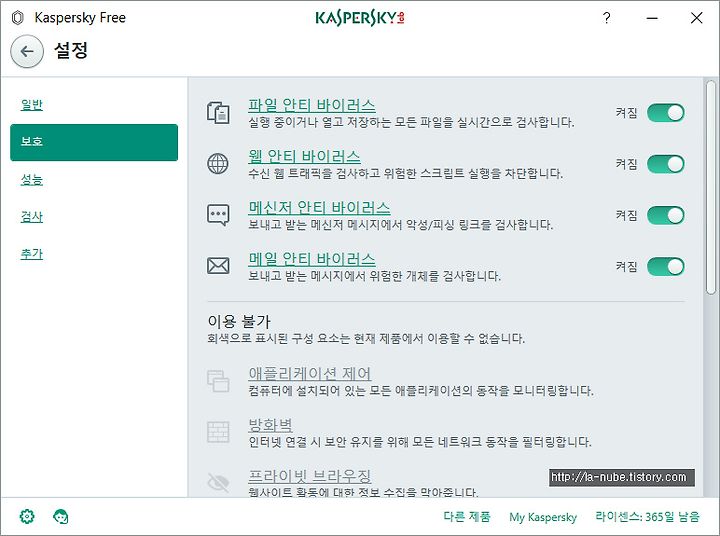Click the 이용 불가 section heading
The width and height of the screenshot is (720, 536).
tap(239, 321)
